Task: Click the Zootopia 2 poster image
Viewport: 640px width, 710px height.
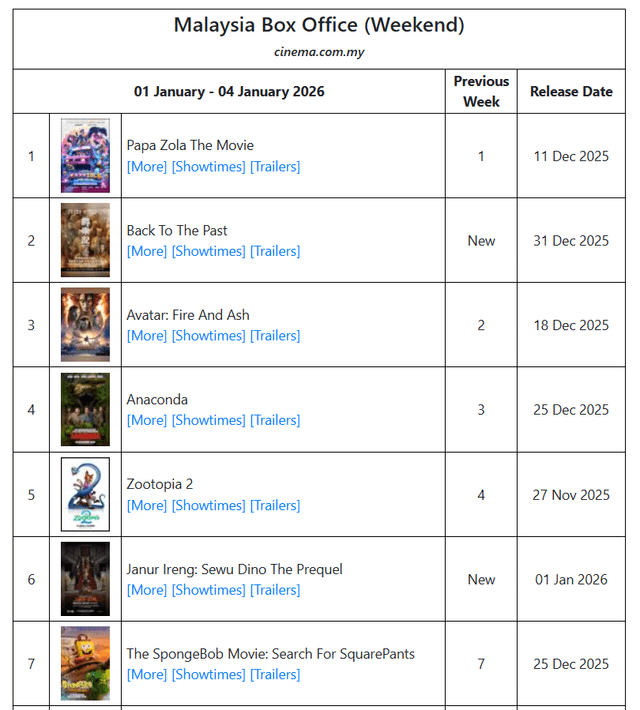Action: click(x=85, y=494)
